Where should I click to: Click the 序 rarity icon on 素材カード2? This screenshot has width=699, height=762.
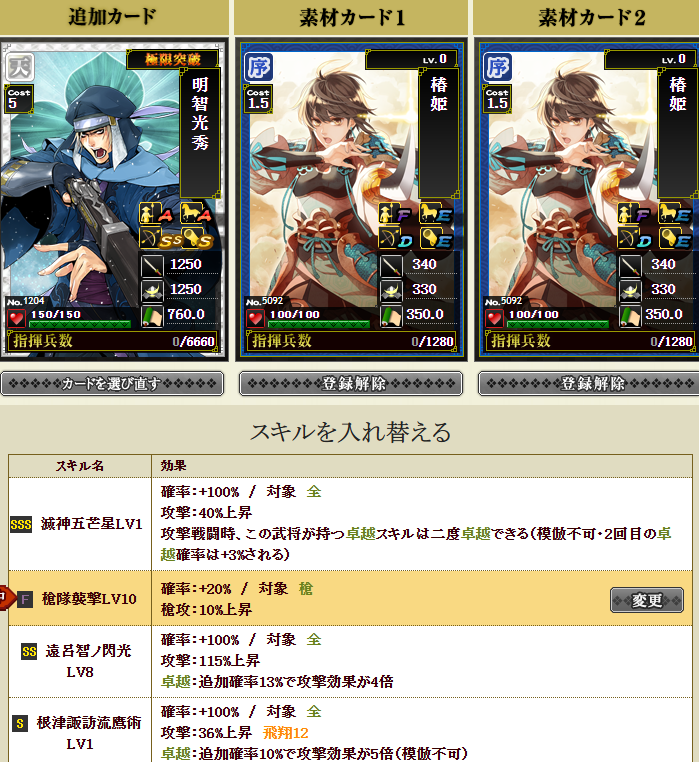point(498,67)
